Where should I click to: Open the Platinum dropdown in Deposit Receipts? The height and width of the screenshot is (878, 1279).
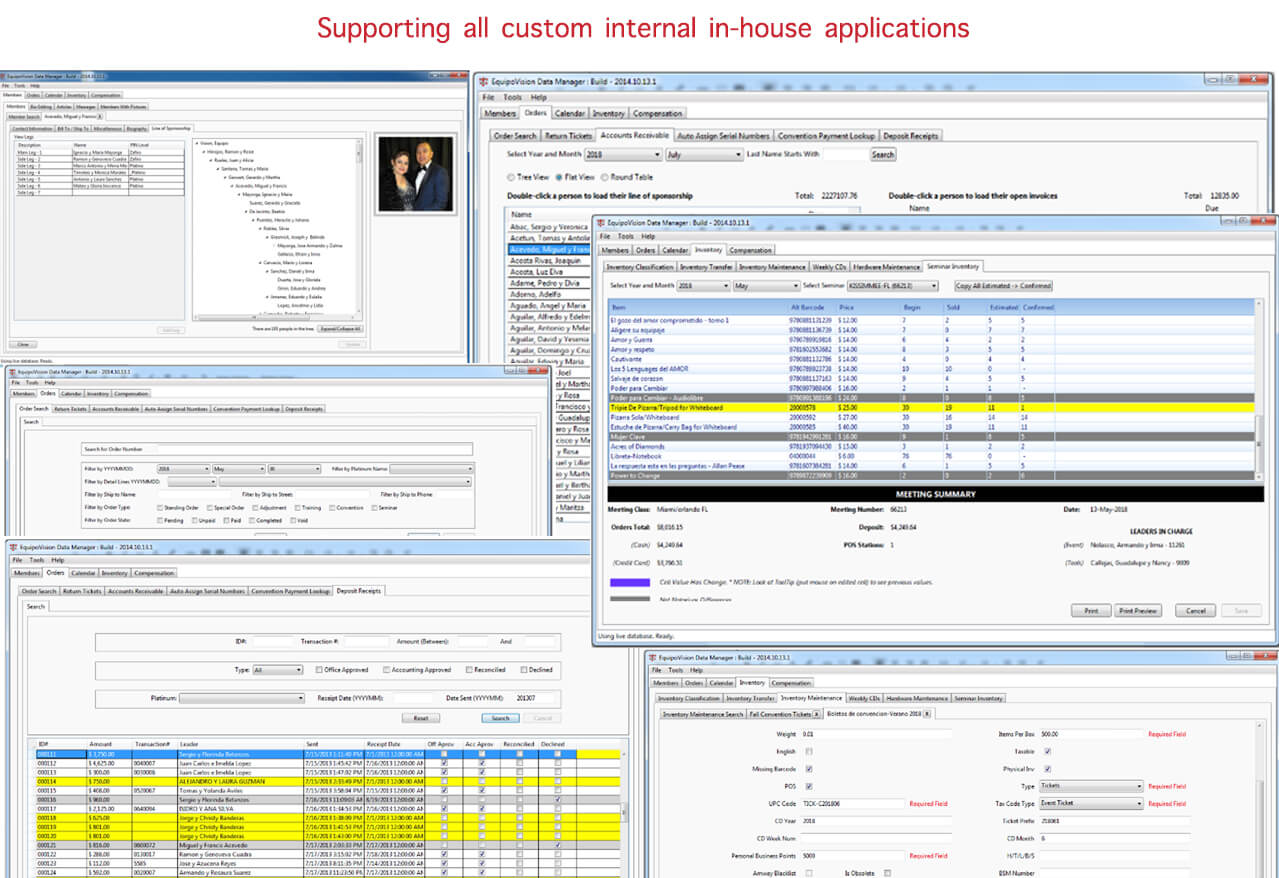tap(242, 698)
